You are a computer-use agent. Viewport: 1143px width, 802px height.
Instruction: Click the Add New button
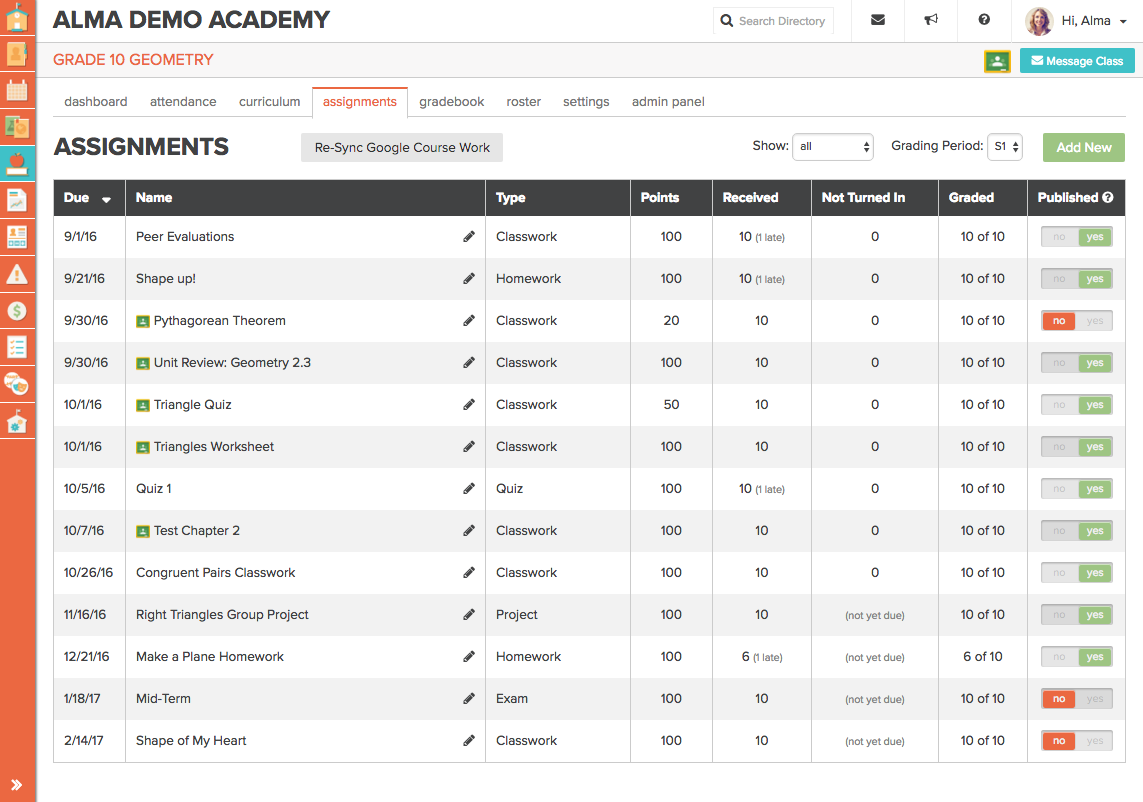click(1083, 147)
